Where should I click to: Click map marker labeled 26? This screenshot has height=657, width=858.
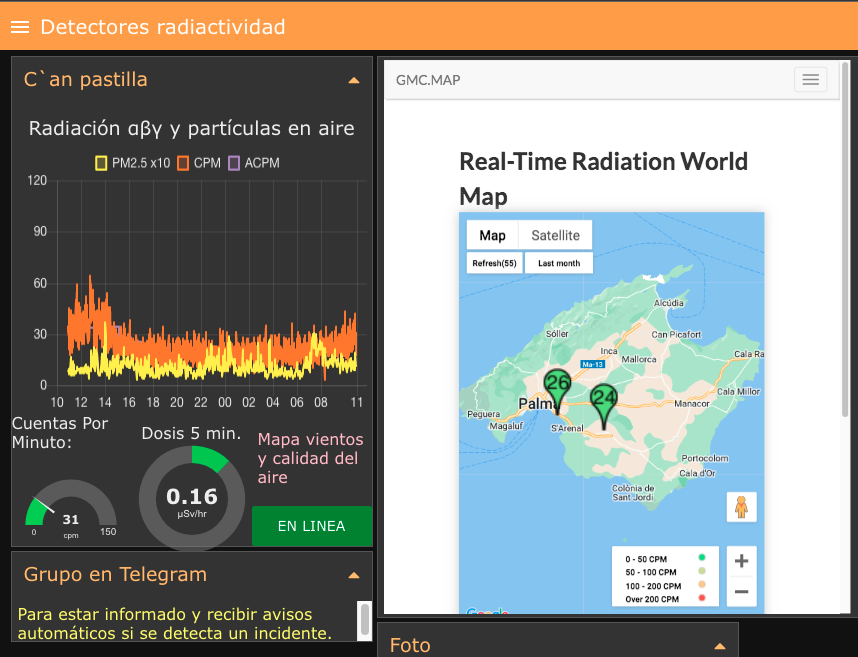(557, 391)
